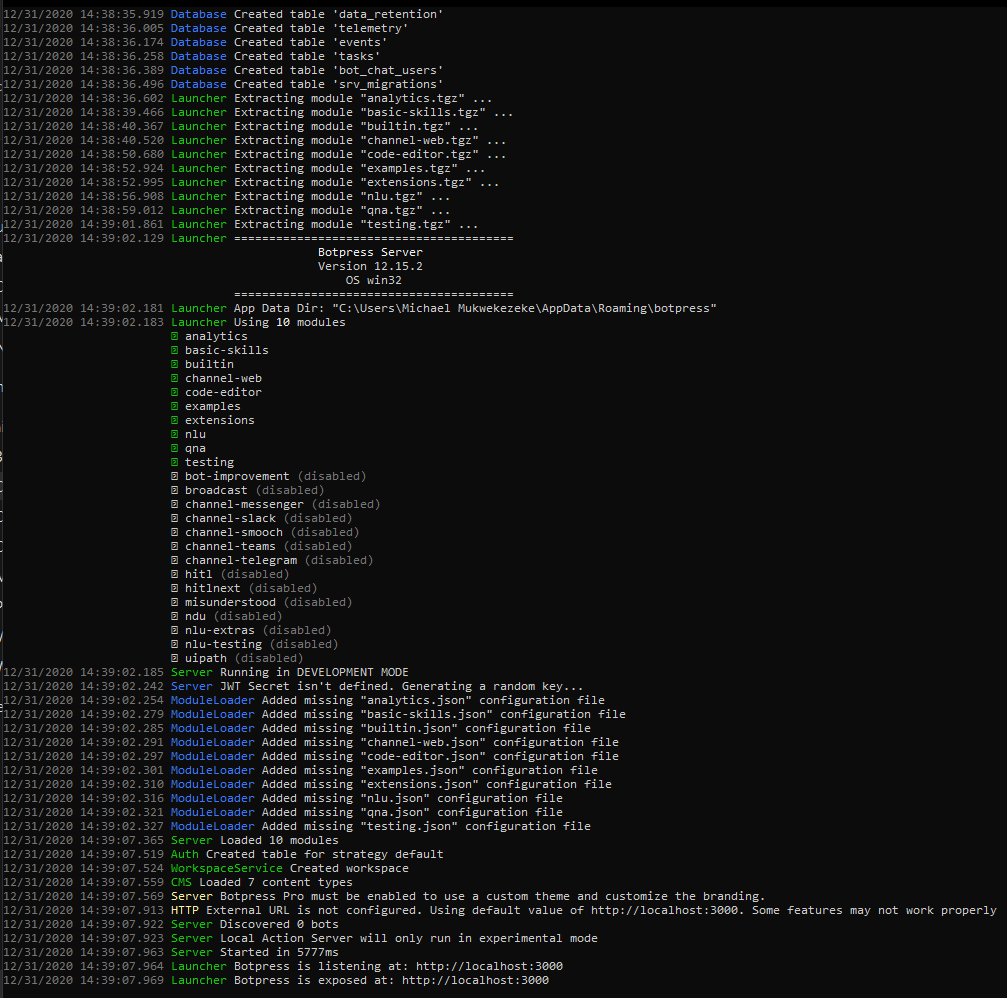Click the disabled "uipath" module name
Image resolution: width=1007 pixels, height=998 pixels.
(206, 658)
